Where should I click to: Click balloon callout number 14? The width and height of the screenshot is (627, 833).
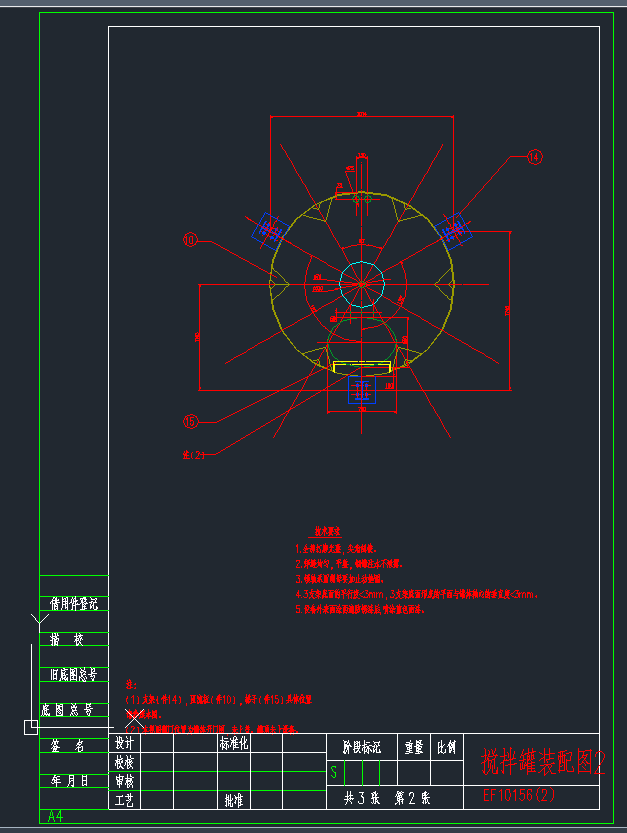(x=534, y=157)
